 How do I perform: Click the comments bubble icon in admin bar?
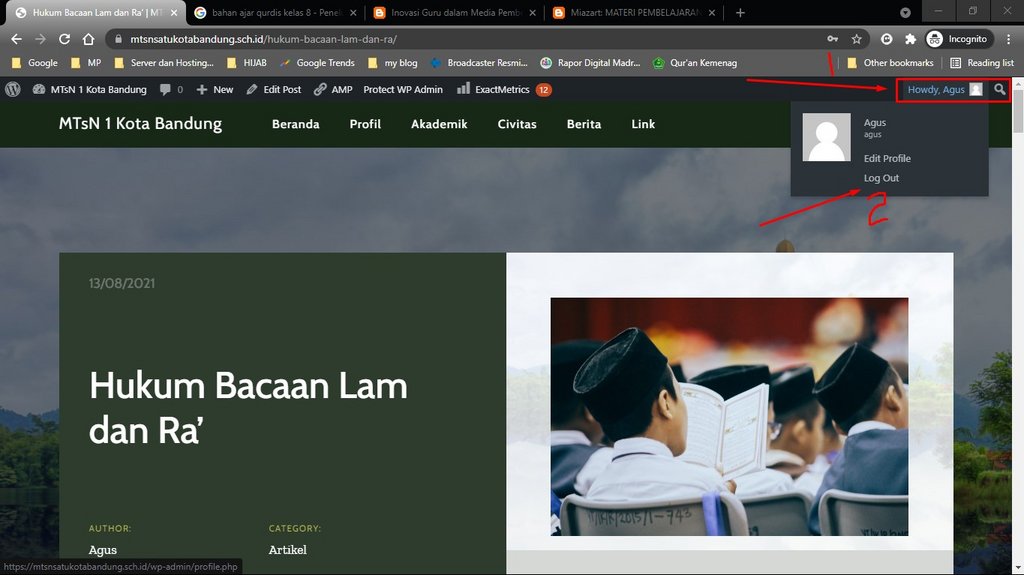click(171, 90)
